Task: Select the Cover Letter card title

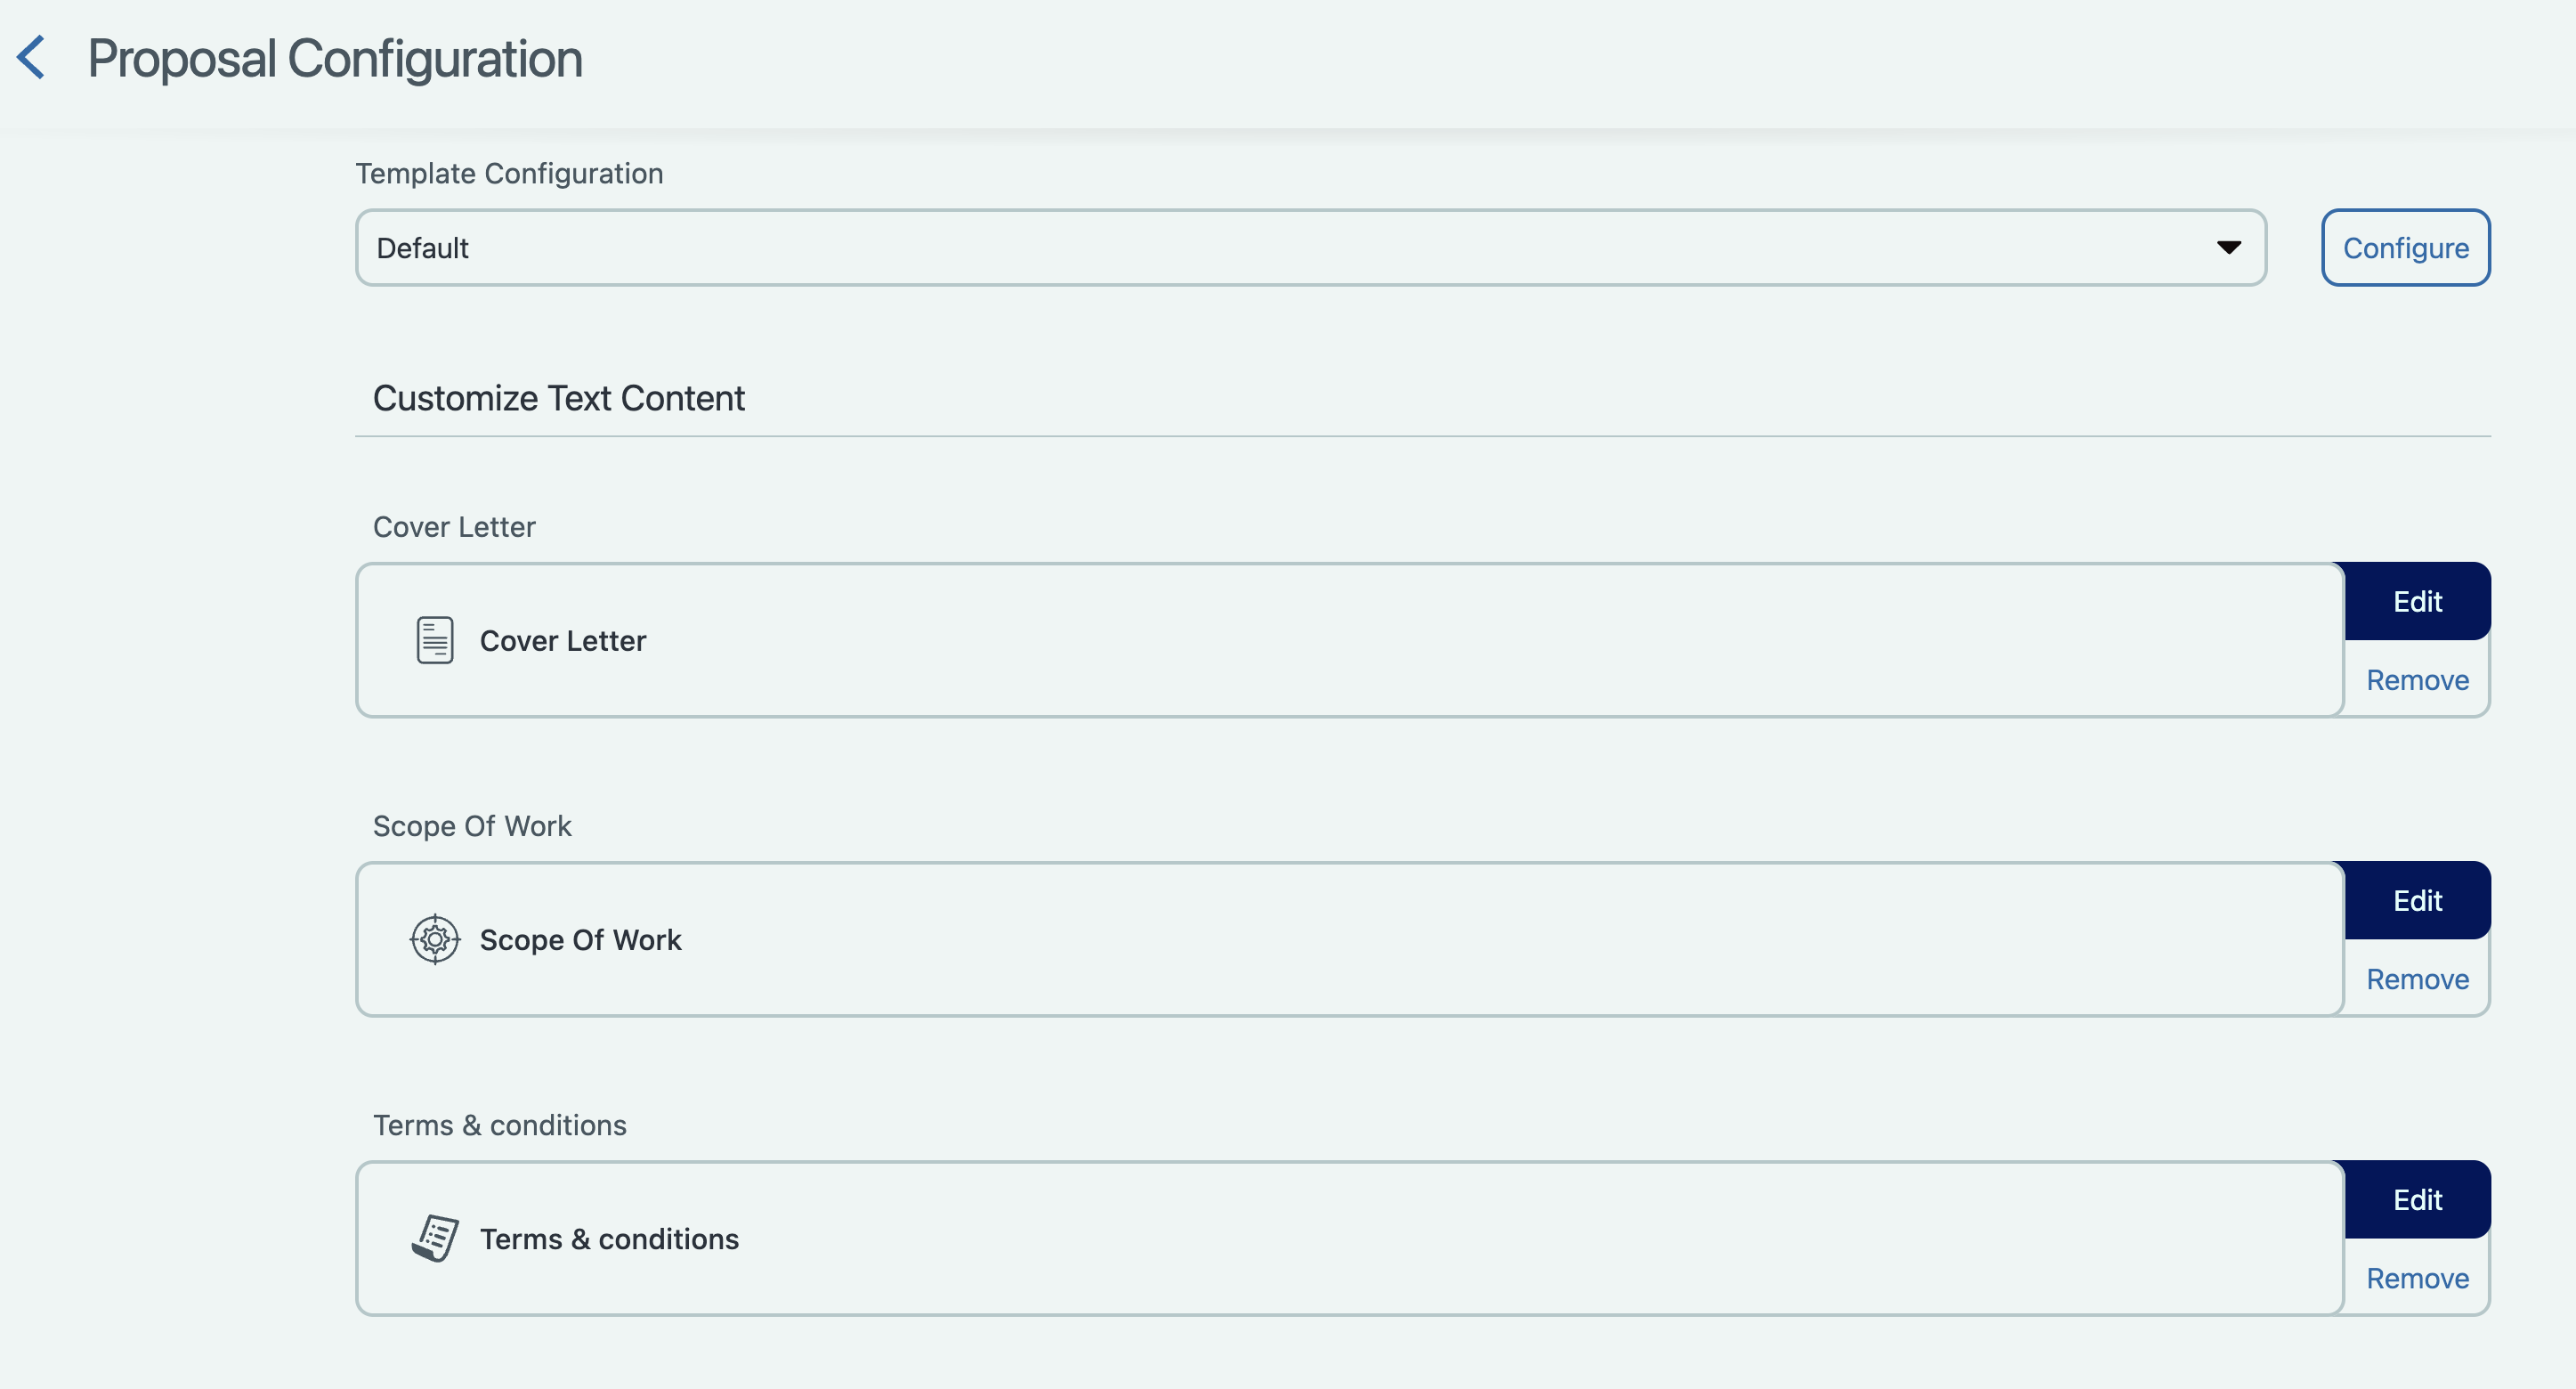Action: (563, 640)
